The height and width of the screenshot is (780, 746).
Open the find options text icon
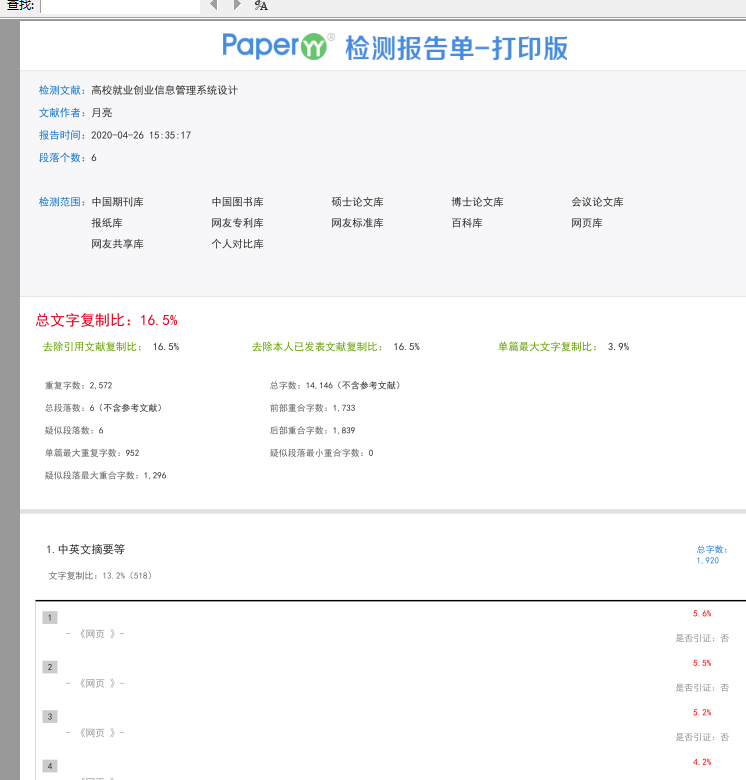coord(261,5)
